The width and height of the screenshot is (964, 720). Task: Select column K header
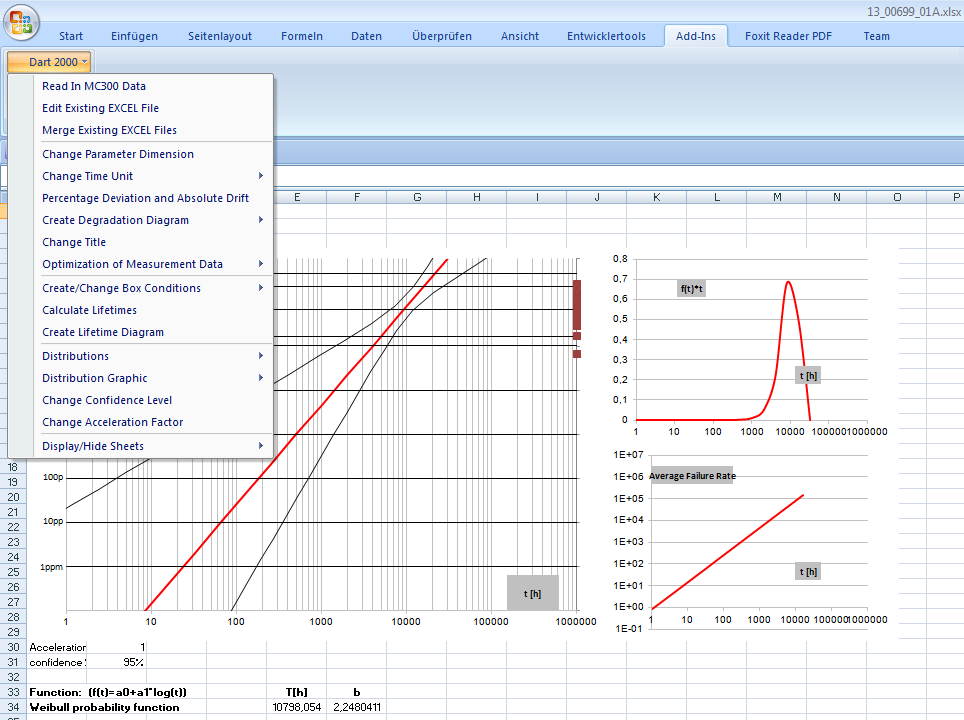click(657, 197)
